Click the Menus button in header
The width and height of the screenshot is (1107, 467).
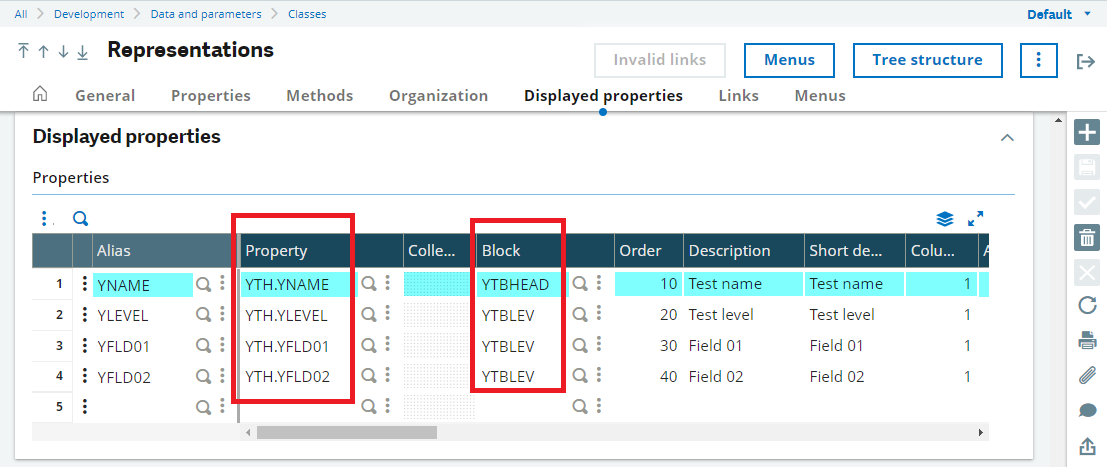click(789, 60)
